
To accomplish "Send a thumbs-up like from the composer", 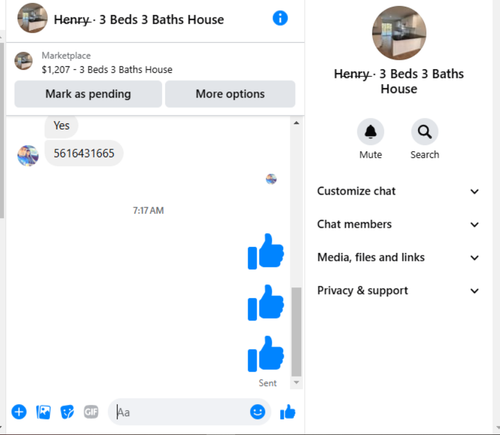I will point(288,412).
